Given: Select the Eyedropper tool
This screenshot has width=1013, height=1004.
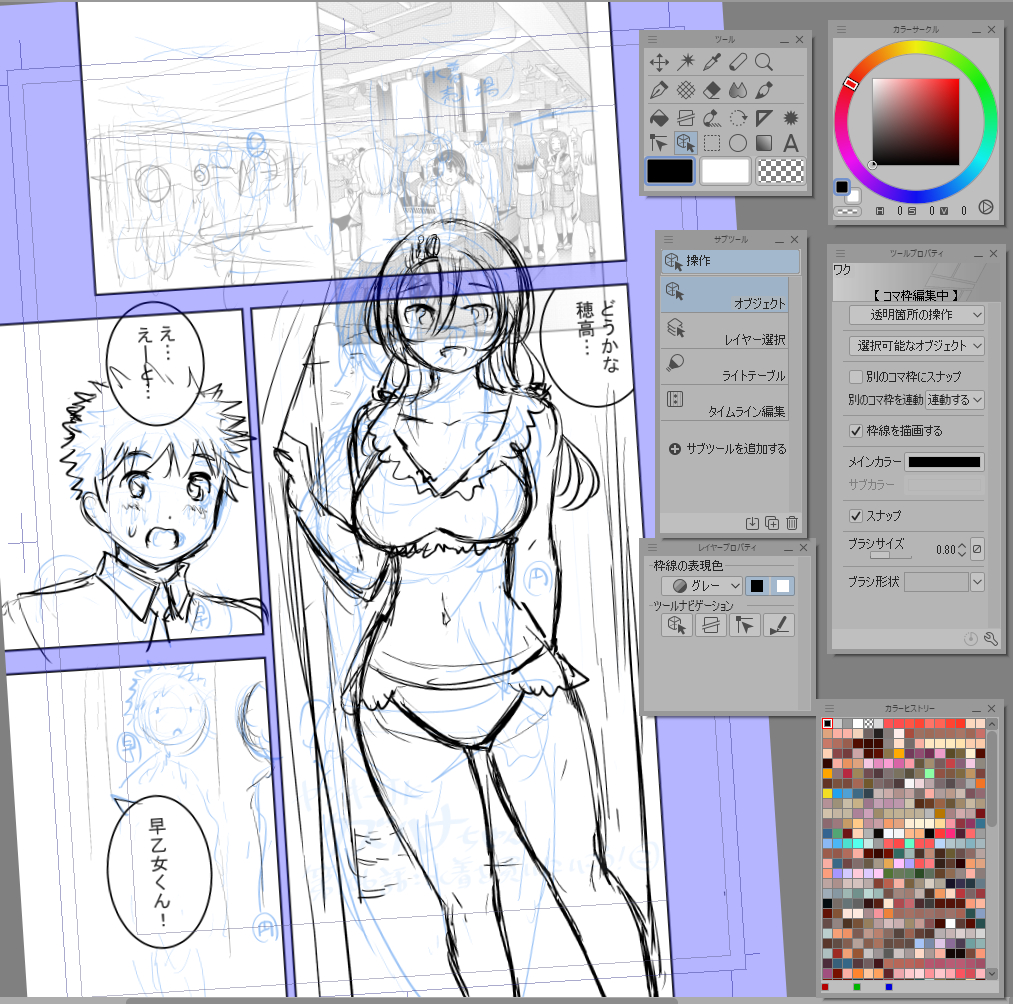Looking at the screenshot, I should pos(712,62).
